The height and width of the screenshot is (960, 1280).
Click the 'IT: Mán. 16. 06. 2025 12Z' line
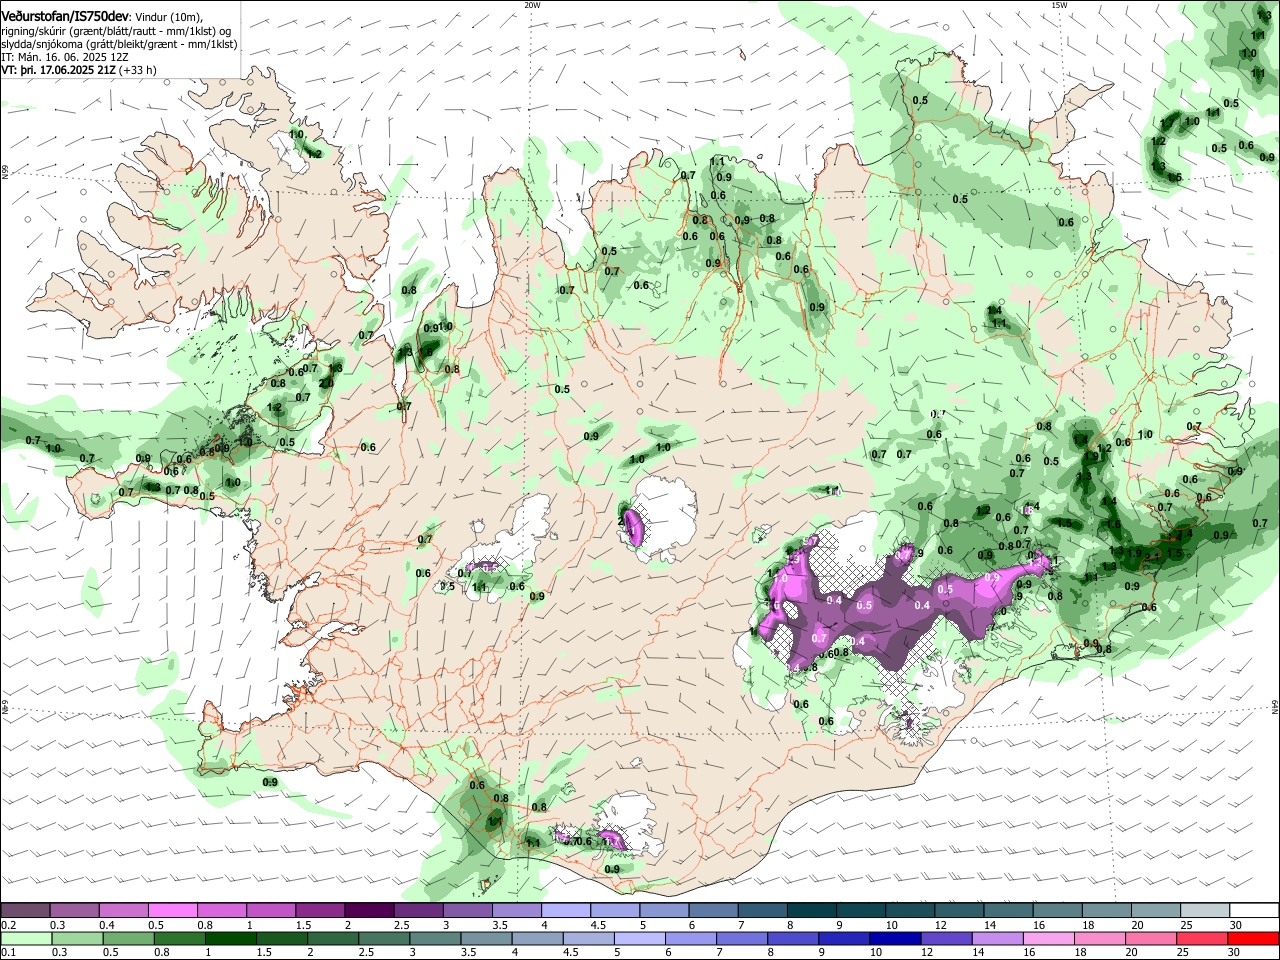(65, 57)
